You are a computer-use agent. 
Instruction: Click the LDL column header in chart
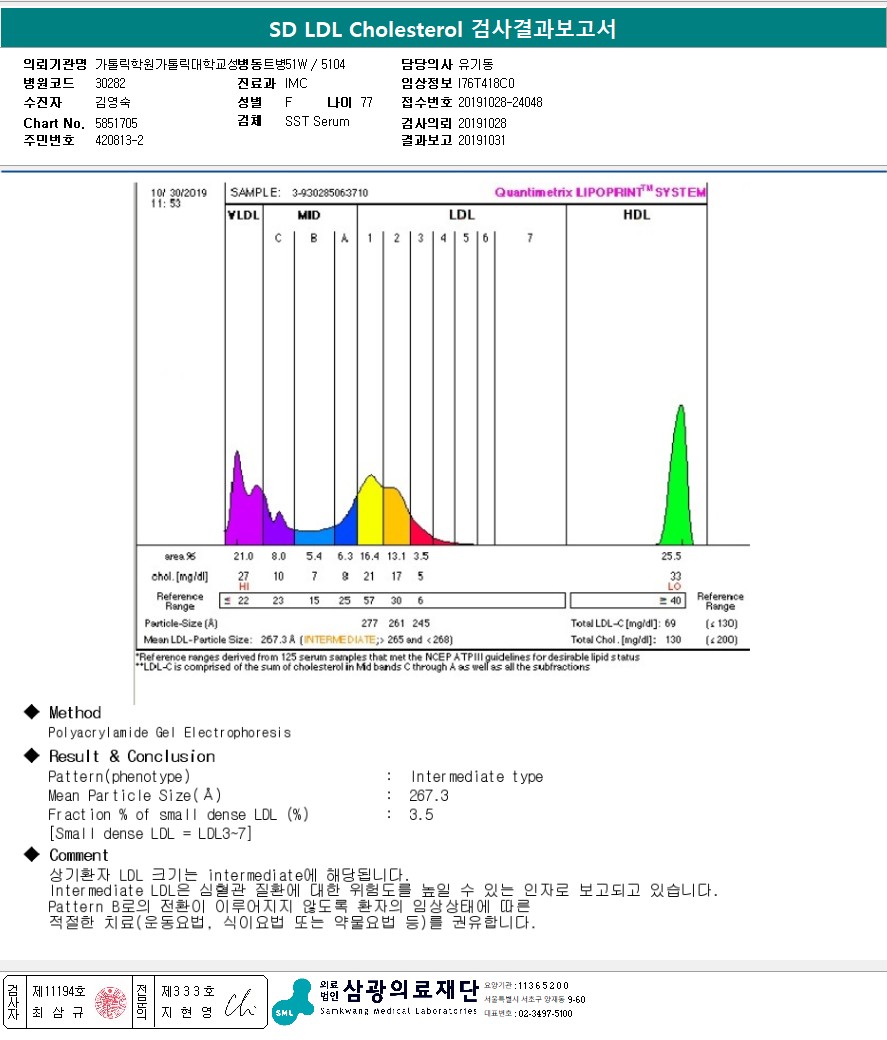pyautogui.click(x=462, y=215)
